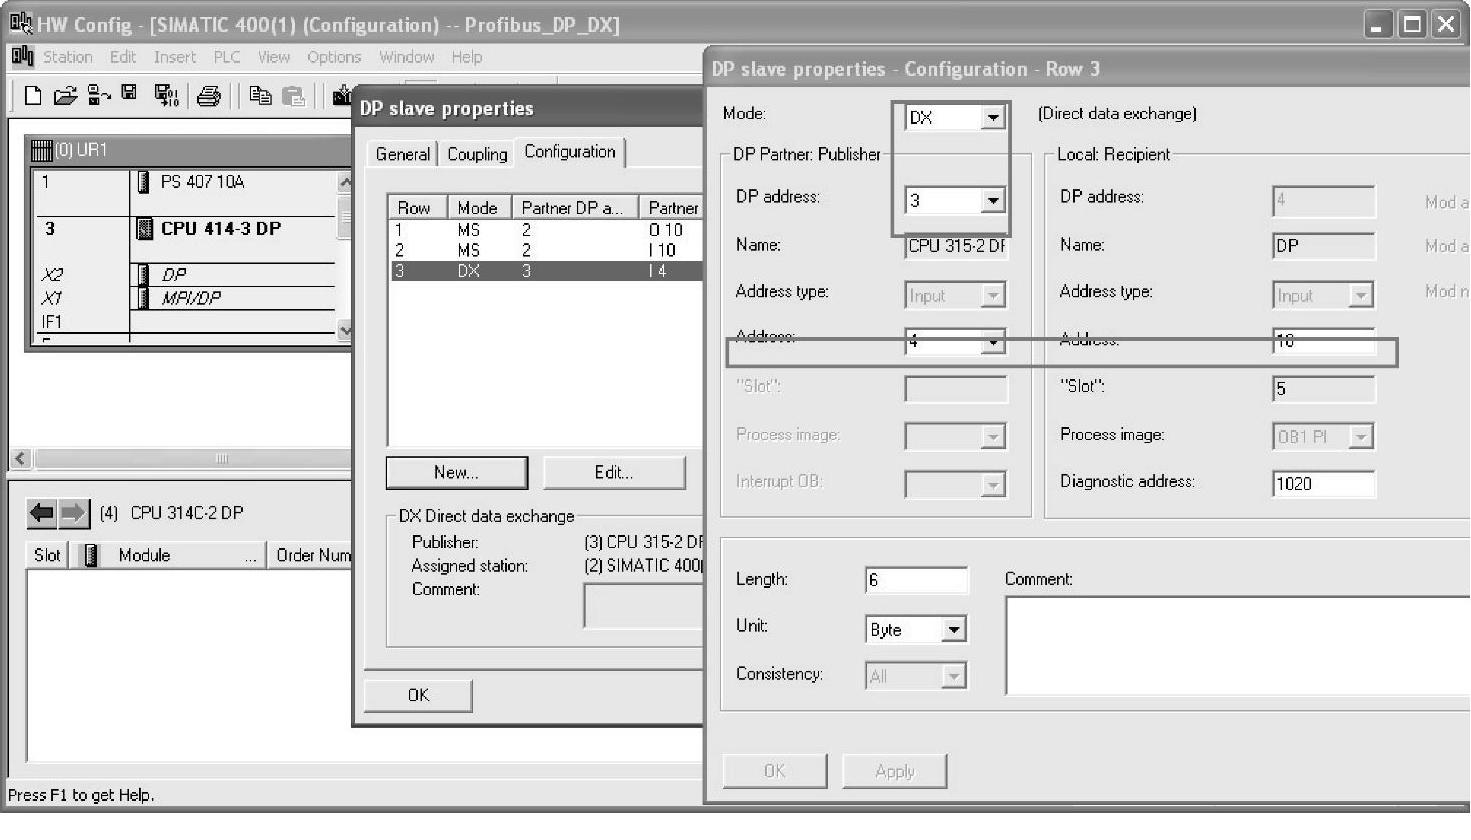Click the Diagnostic address field showing 1020
Viewport: 1471px width, 840px height.
(1324, 484)
